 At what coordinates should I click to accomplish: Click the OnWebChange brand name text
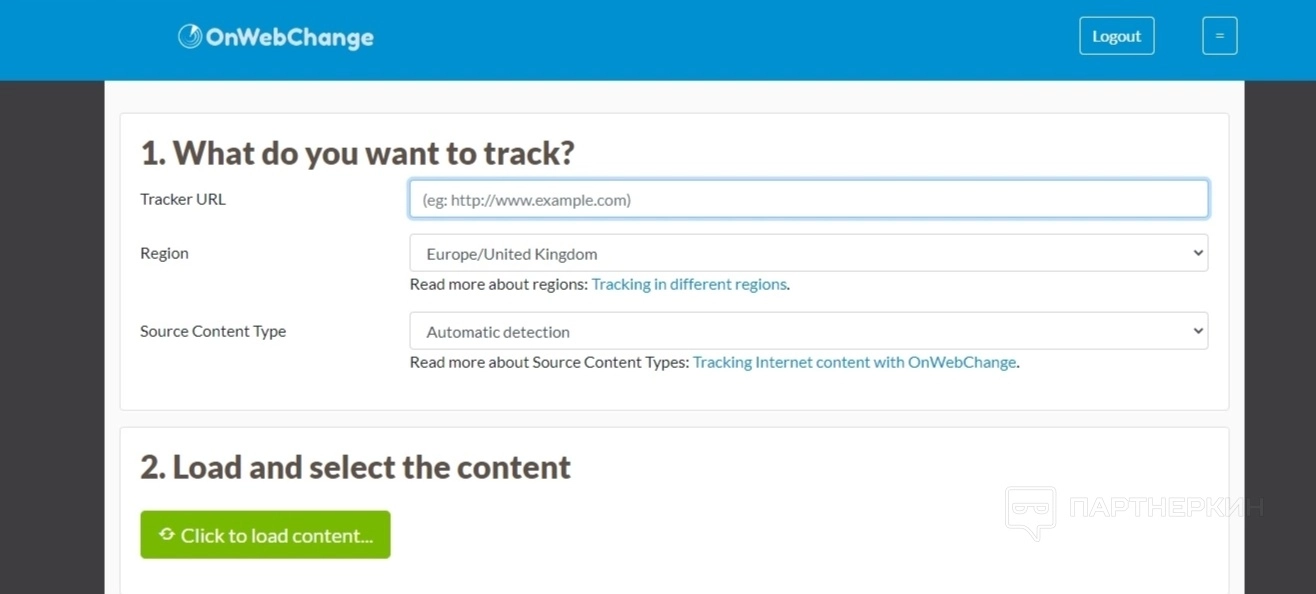point(289,38)
